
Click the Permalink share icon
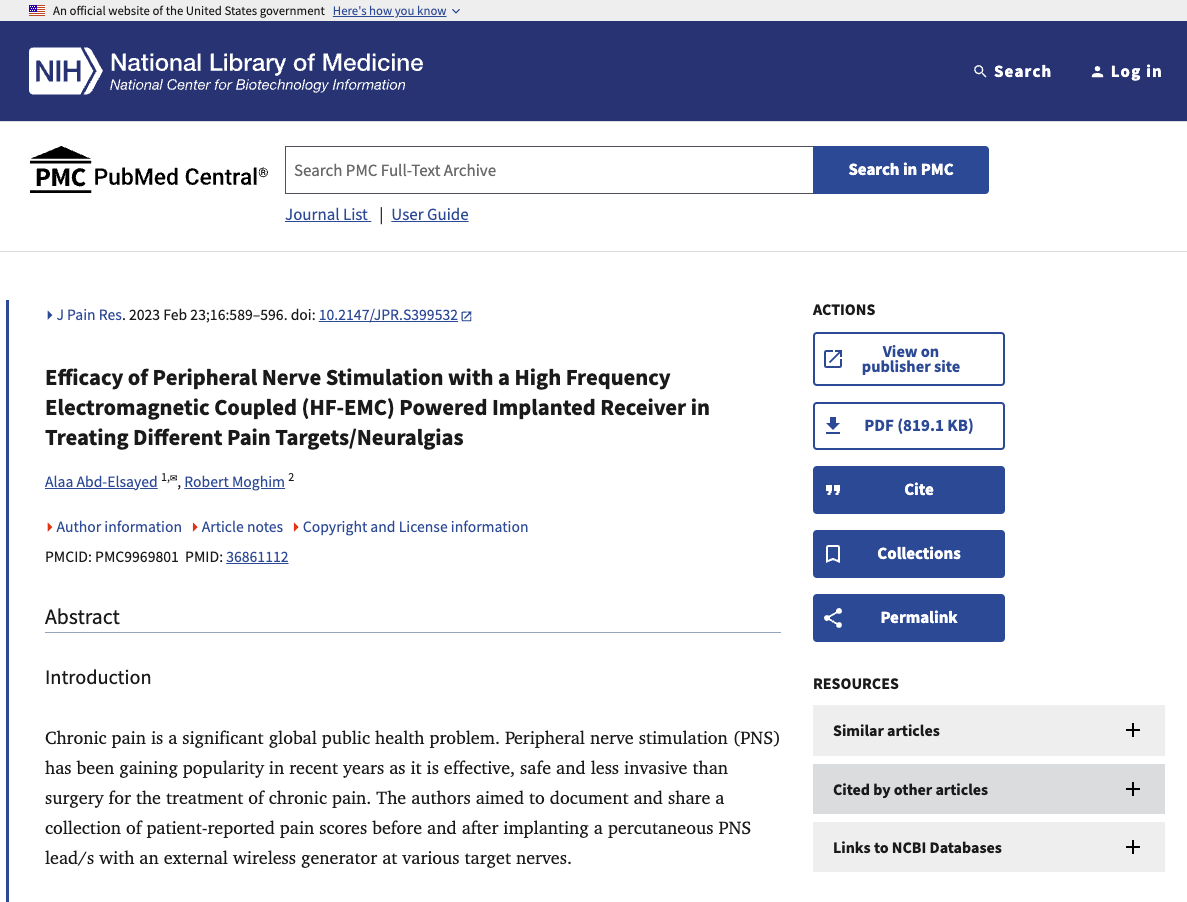pyautogui.click(x=833, y=618)
